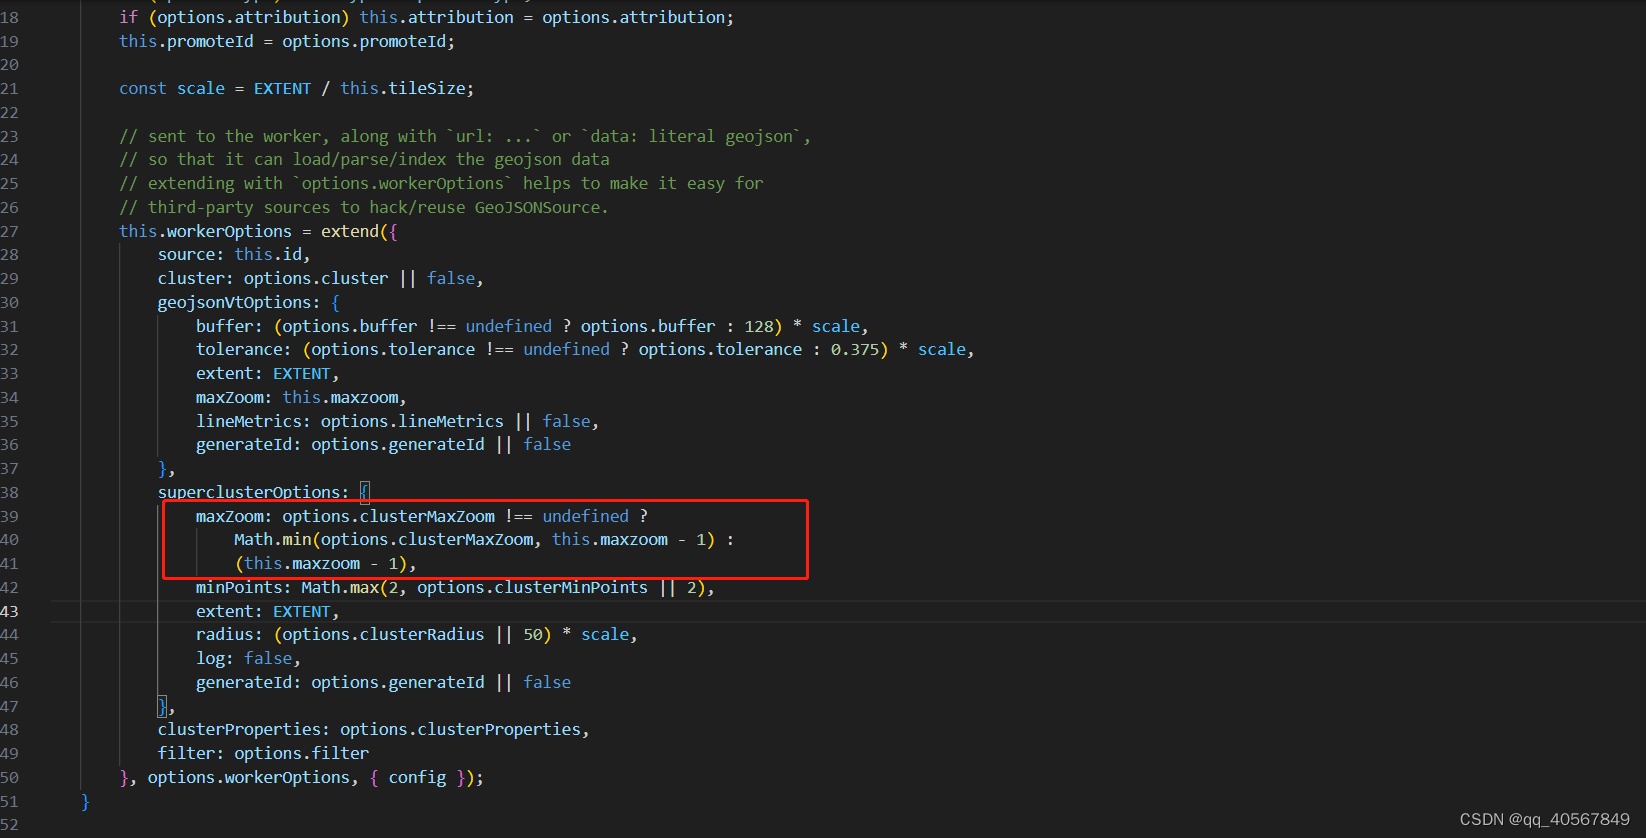
Task: Click the 'EXTENT' constant on line 21
Action: coord(282,88)
